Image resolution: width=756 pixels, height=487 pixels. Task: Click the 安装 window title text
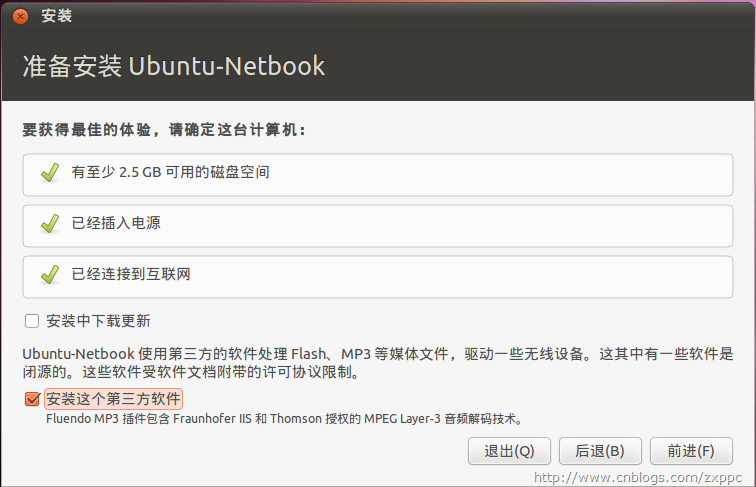tap(56, 16)
